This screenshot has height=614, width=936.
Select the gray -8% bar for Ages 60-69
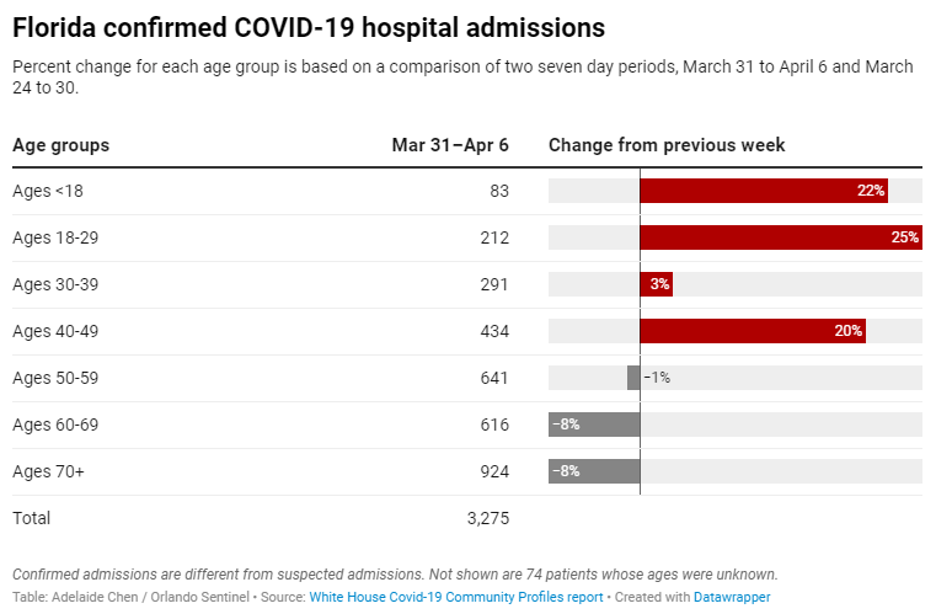594,424
